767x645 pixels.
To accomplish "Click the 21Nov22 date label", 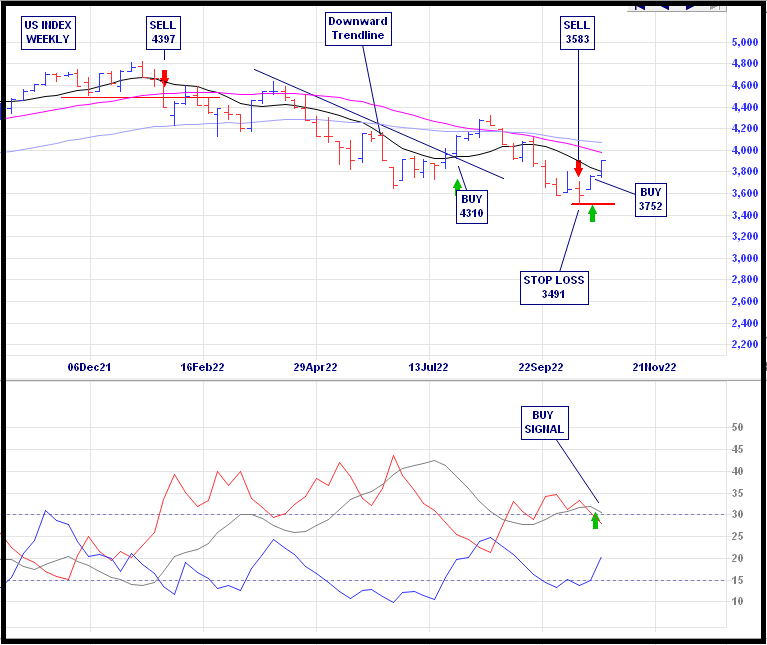I will pos(654,367).
